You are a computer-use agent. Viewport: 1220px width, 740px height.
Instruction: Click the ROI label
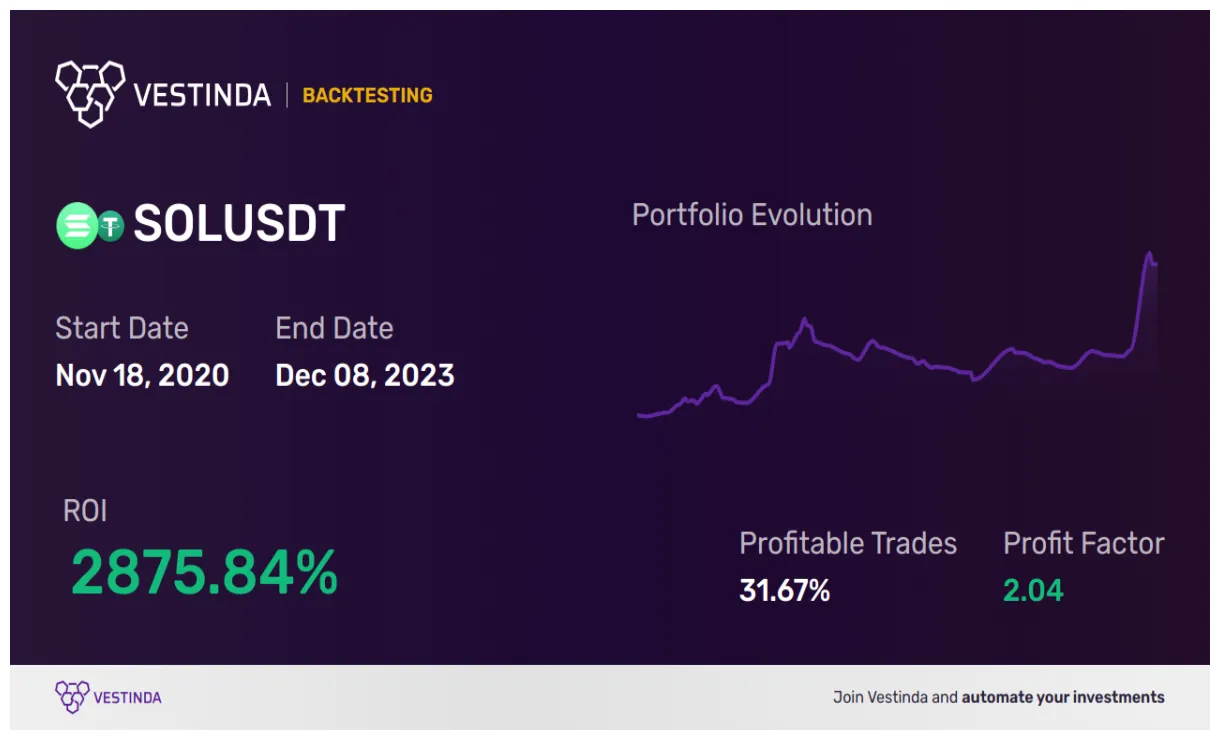tap(85, 511)
